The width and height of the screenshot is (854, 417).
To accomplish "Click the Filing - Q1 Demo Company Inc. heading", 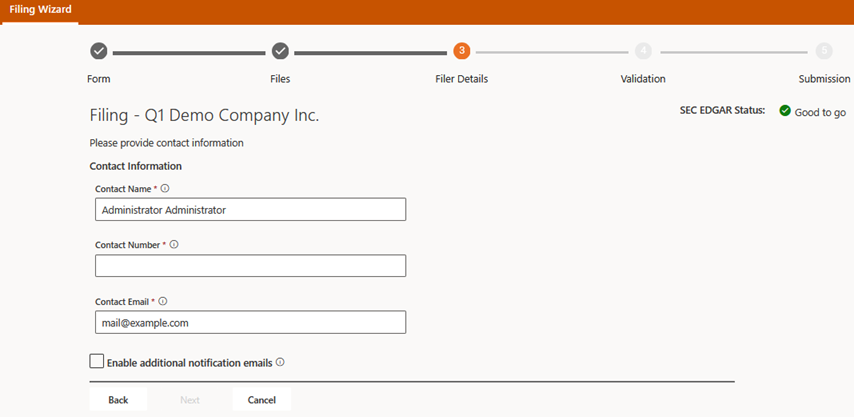I will click(204, 115).
